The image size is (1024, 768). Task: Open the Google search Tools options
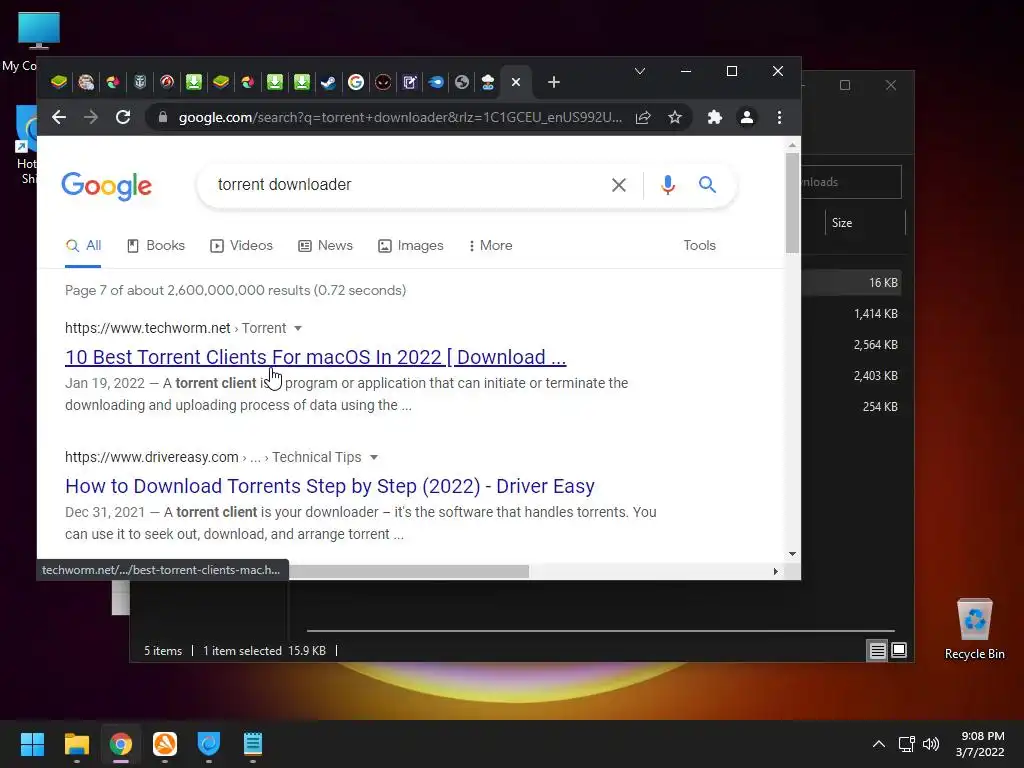click(699, 246)
